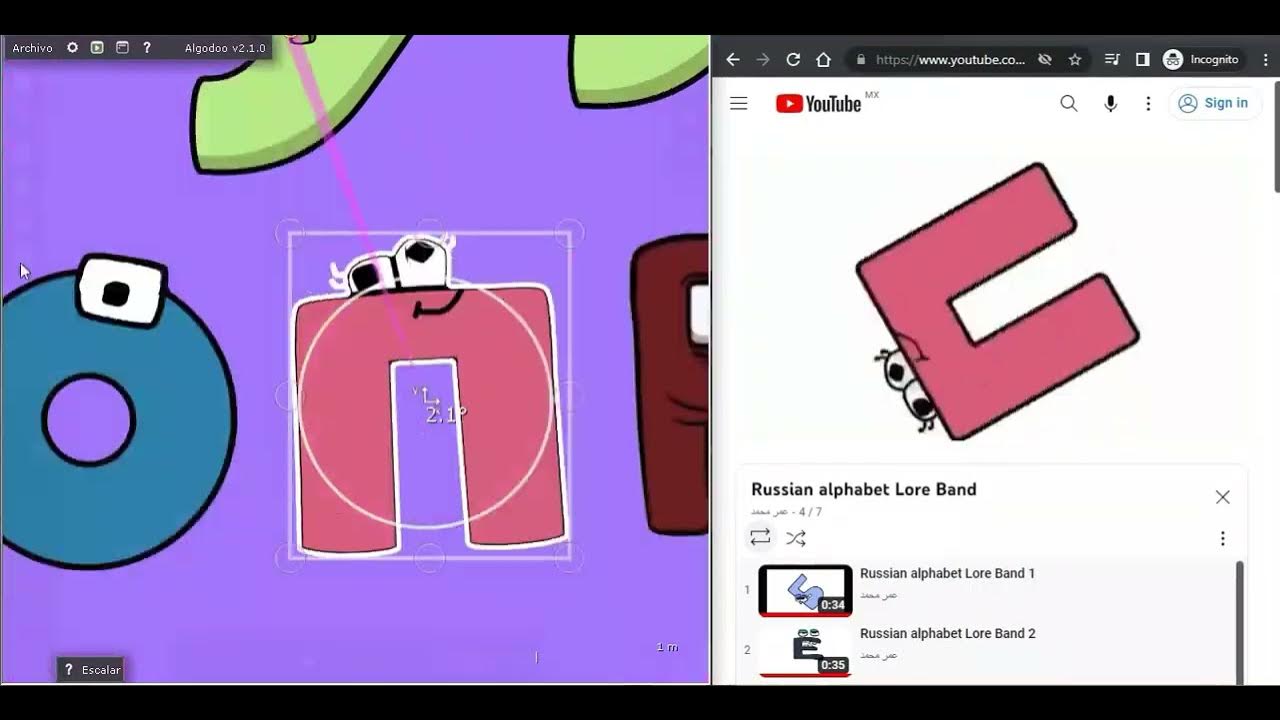The width and height of the screenshot is (1280, 720).
Task: Click the Russian alphabet Lore Band playlist title
Action: 864,489
